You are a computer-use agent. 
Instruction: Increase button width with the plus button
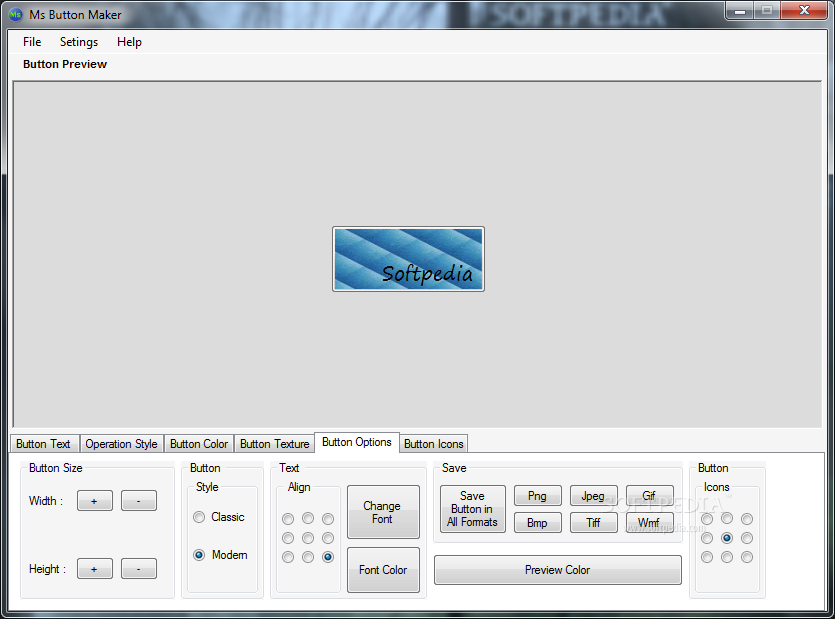(x=95, y=501)
